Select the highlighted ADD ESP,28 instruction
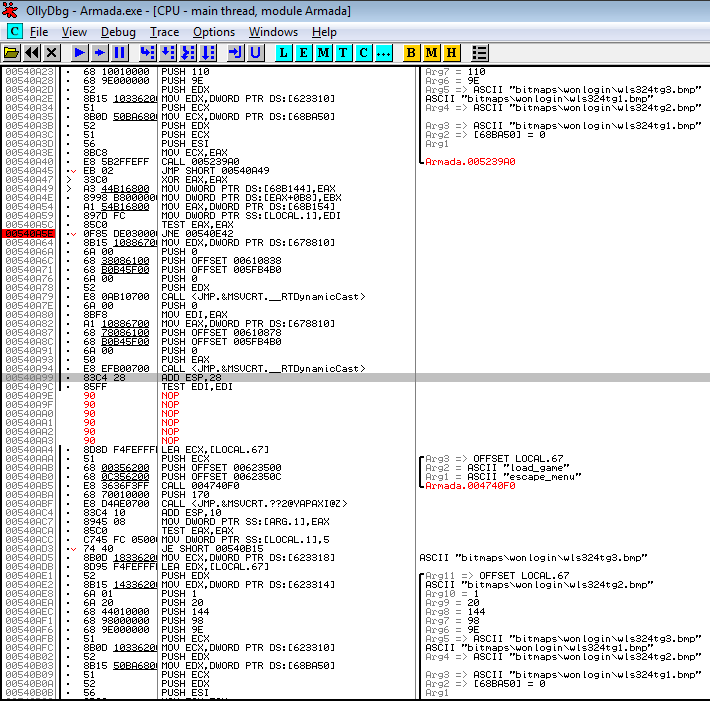This screenshot has height=701, width=710. pos(192,378)
